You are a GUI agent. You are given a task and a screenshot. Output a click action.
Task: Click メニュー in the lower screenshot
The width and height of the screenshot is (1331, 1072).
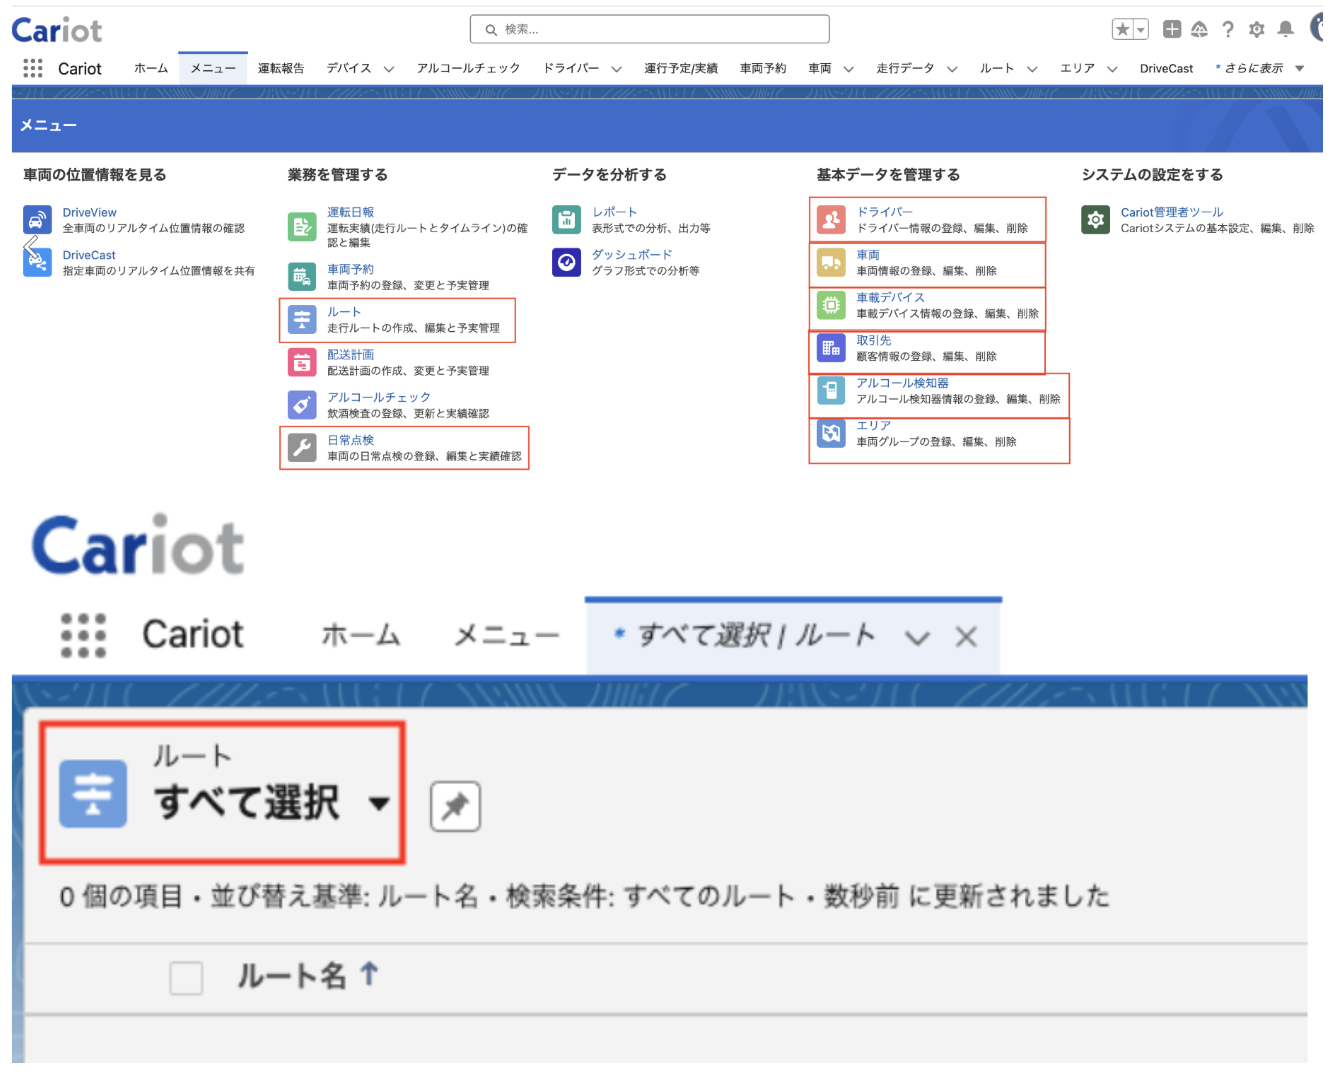click(x=506, y=635)
